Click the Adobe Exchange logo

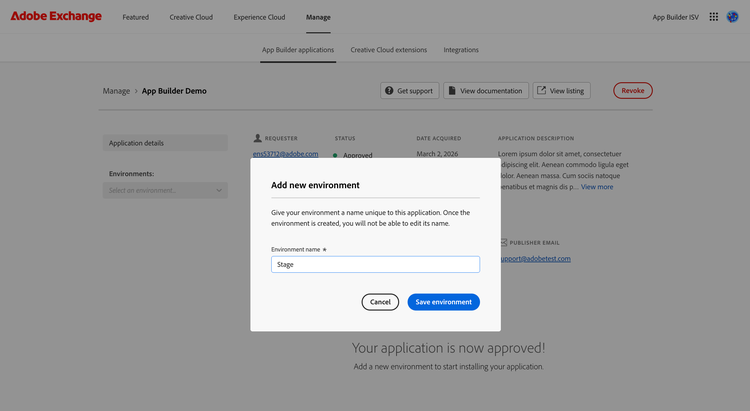[56, 16]
